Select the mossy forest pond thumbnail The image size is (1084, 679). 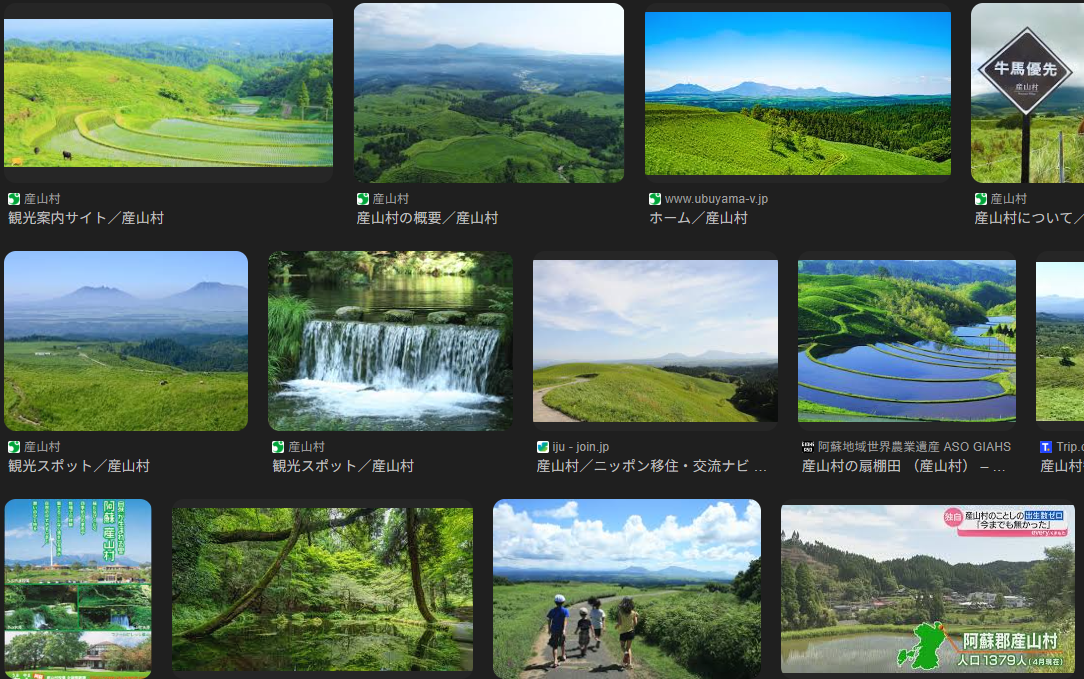point(322,589)
